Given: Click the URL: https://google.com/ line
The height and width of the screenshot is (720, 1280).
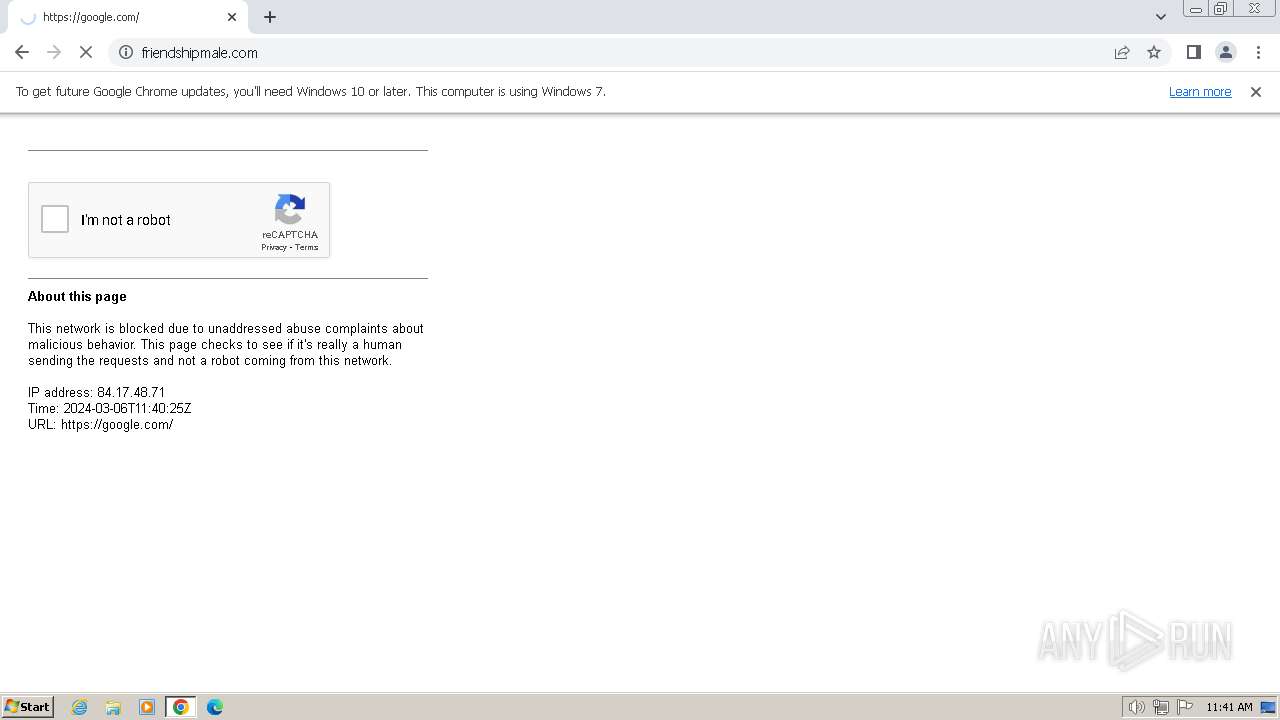Looking at the screenshot, I should (100, 424).
